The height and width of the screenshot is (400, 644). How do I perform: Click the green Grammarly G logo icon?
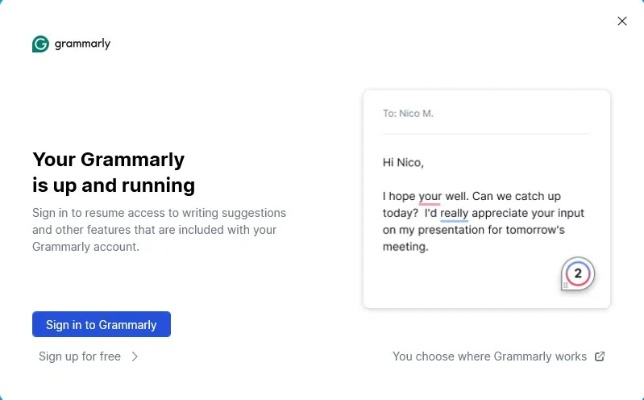pos(40,44)
